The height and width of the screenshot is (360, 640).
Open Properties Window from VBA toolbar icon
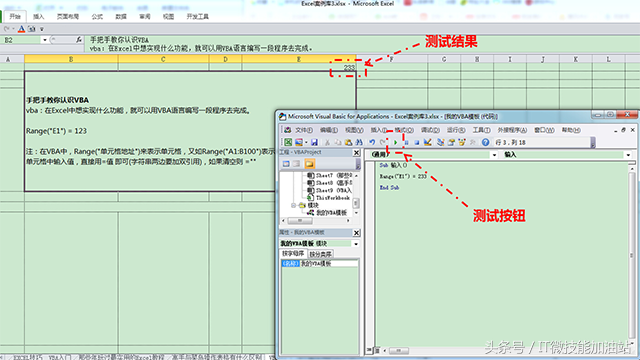[451, 142]
